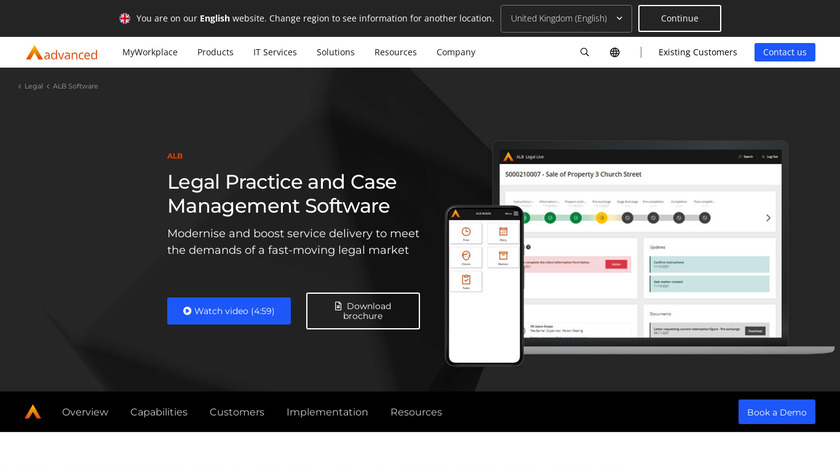
Task: Click the red Action button in laptop mockup
Action: click(x=616, y=264)
